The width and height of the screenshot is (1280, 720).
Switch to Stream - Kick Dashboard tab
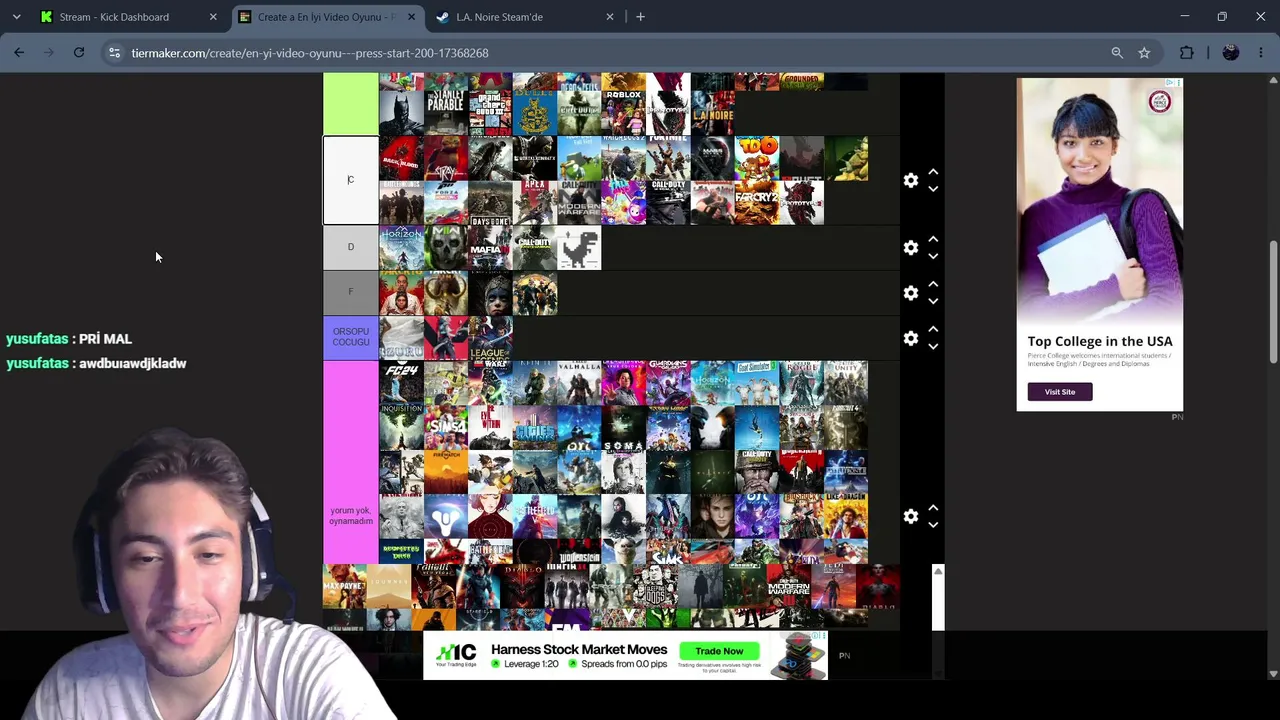pyautogui.click(x=128, y=17)
